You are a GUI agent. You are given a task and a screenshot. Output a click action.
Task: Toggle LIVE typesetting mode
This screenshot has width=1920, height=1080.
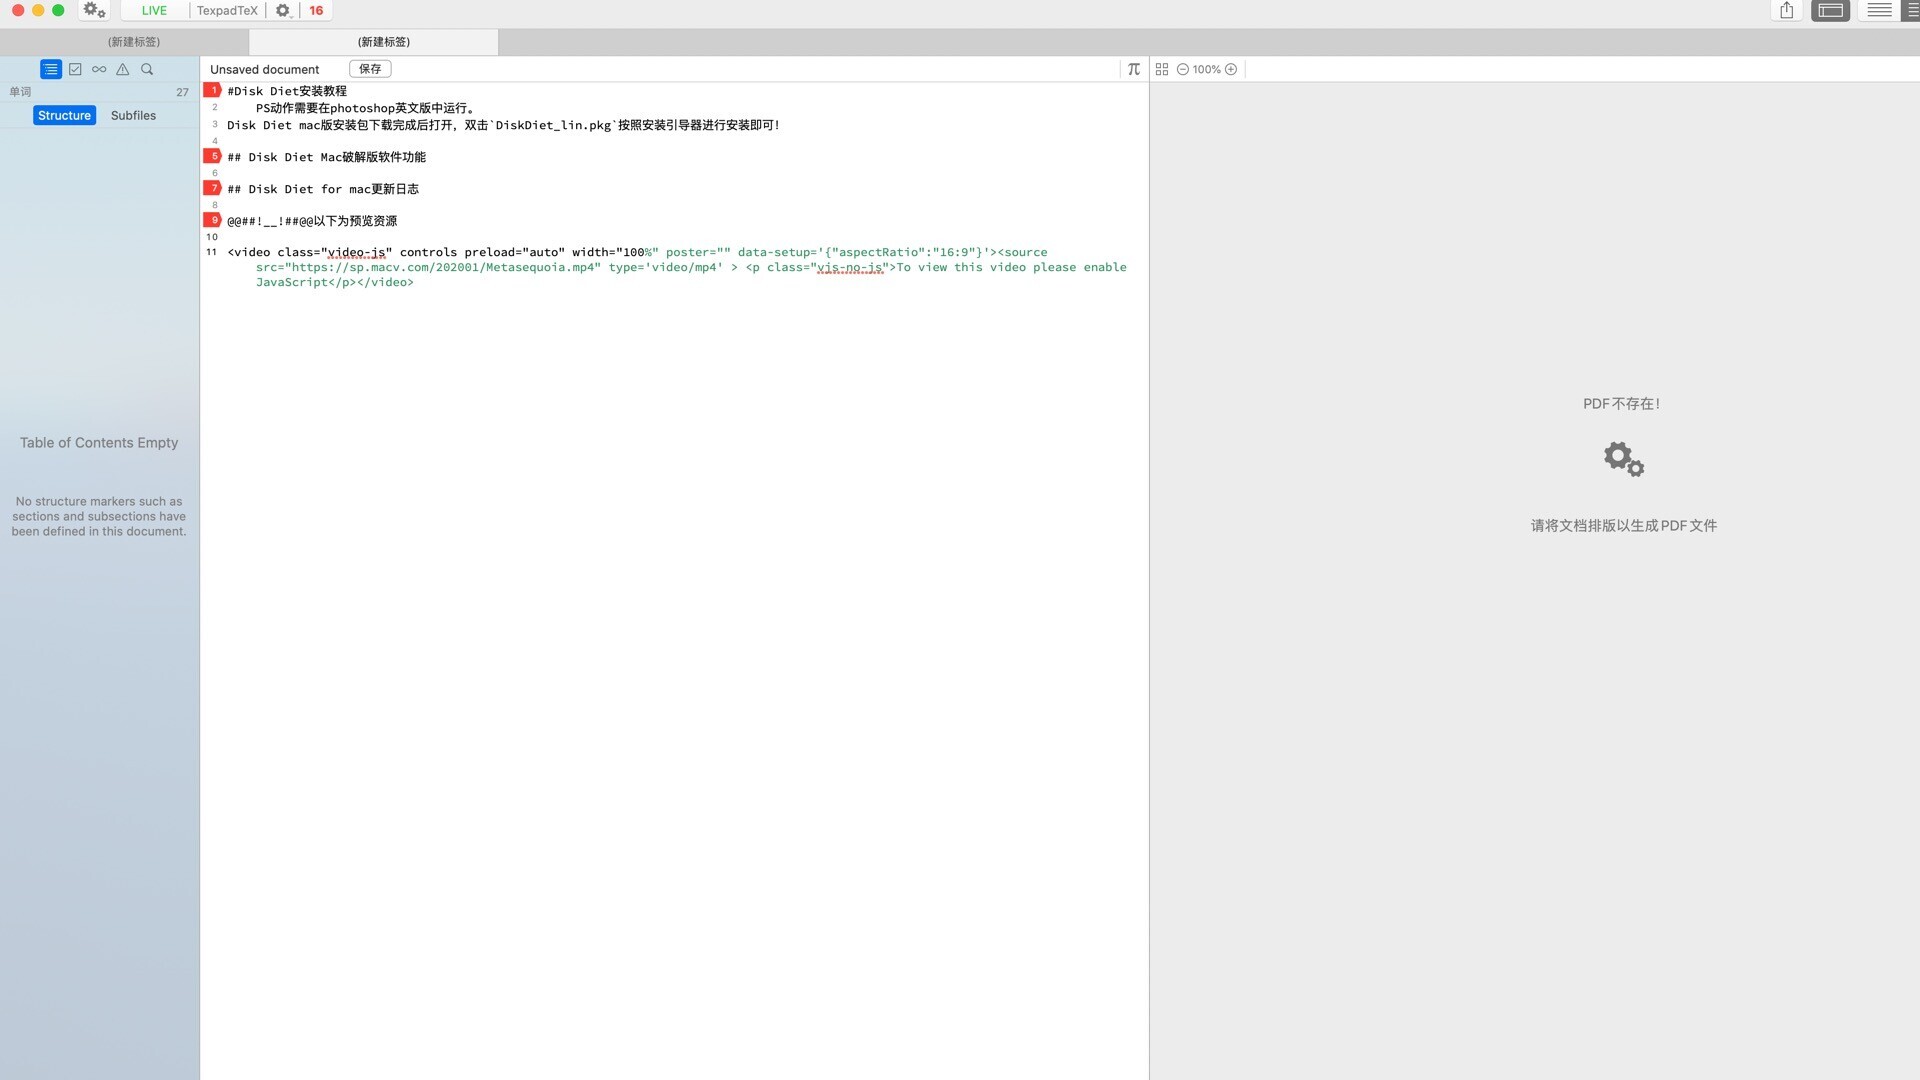point(154,10)
